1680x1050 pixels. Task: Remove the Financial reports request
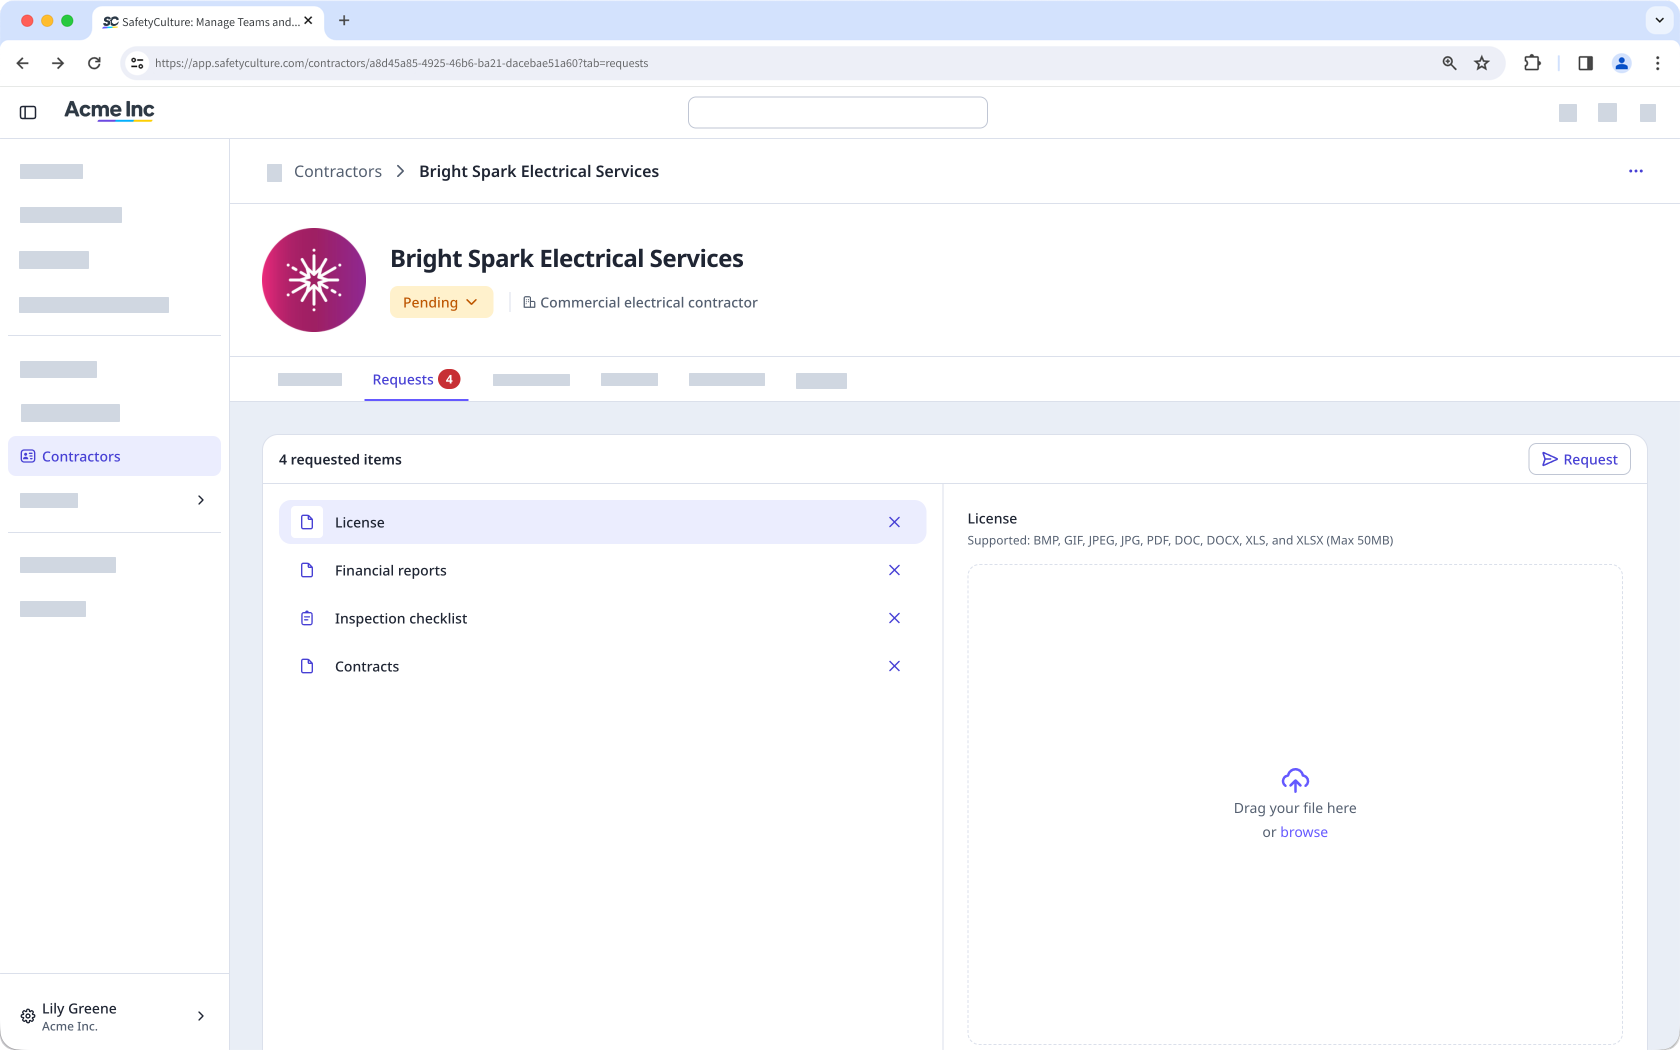(x=895, y=570)
